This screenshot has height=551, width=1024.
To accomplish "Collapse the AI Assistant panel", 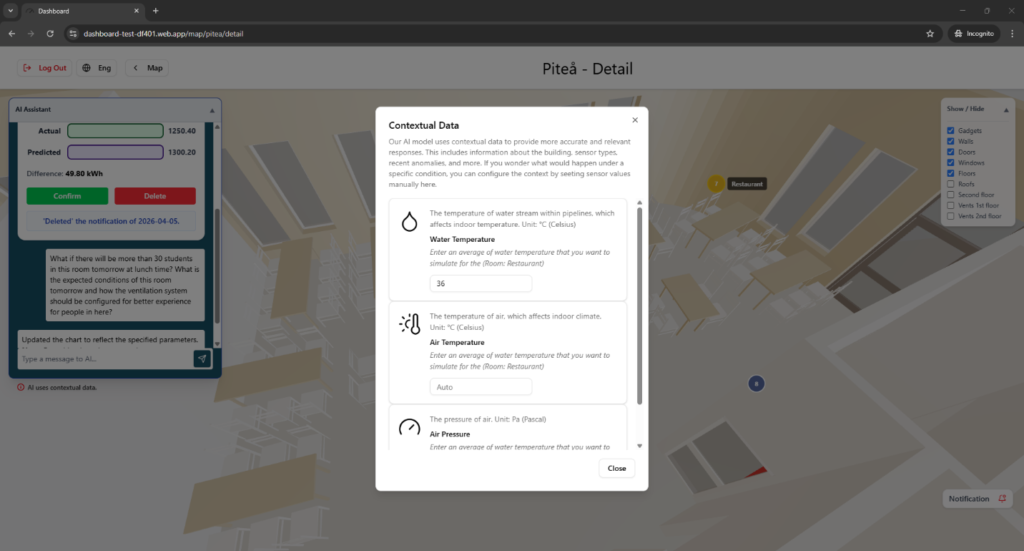I will 212,110.
